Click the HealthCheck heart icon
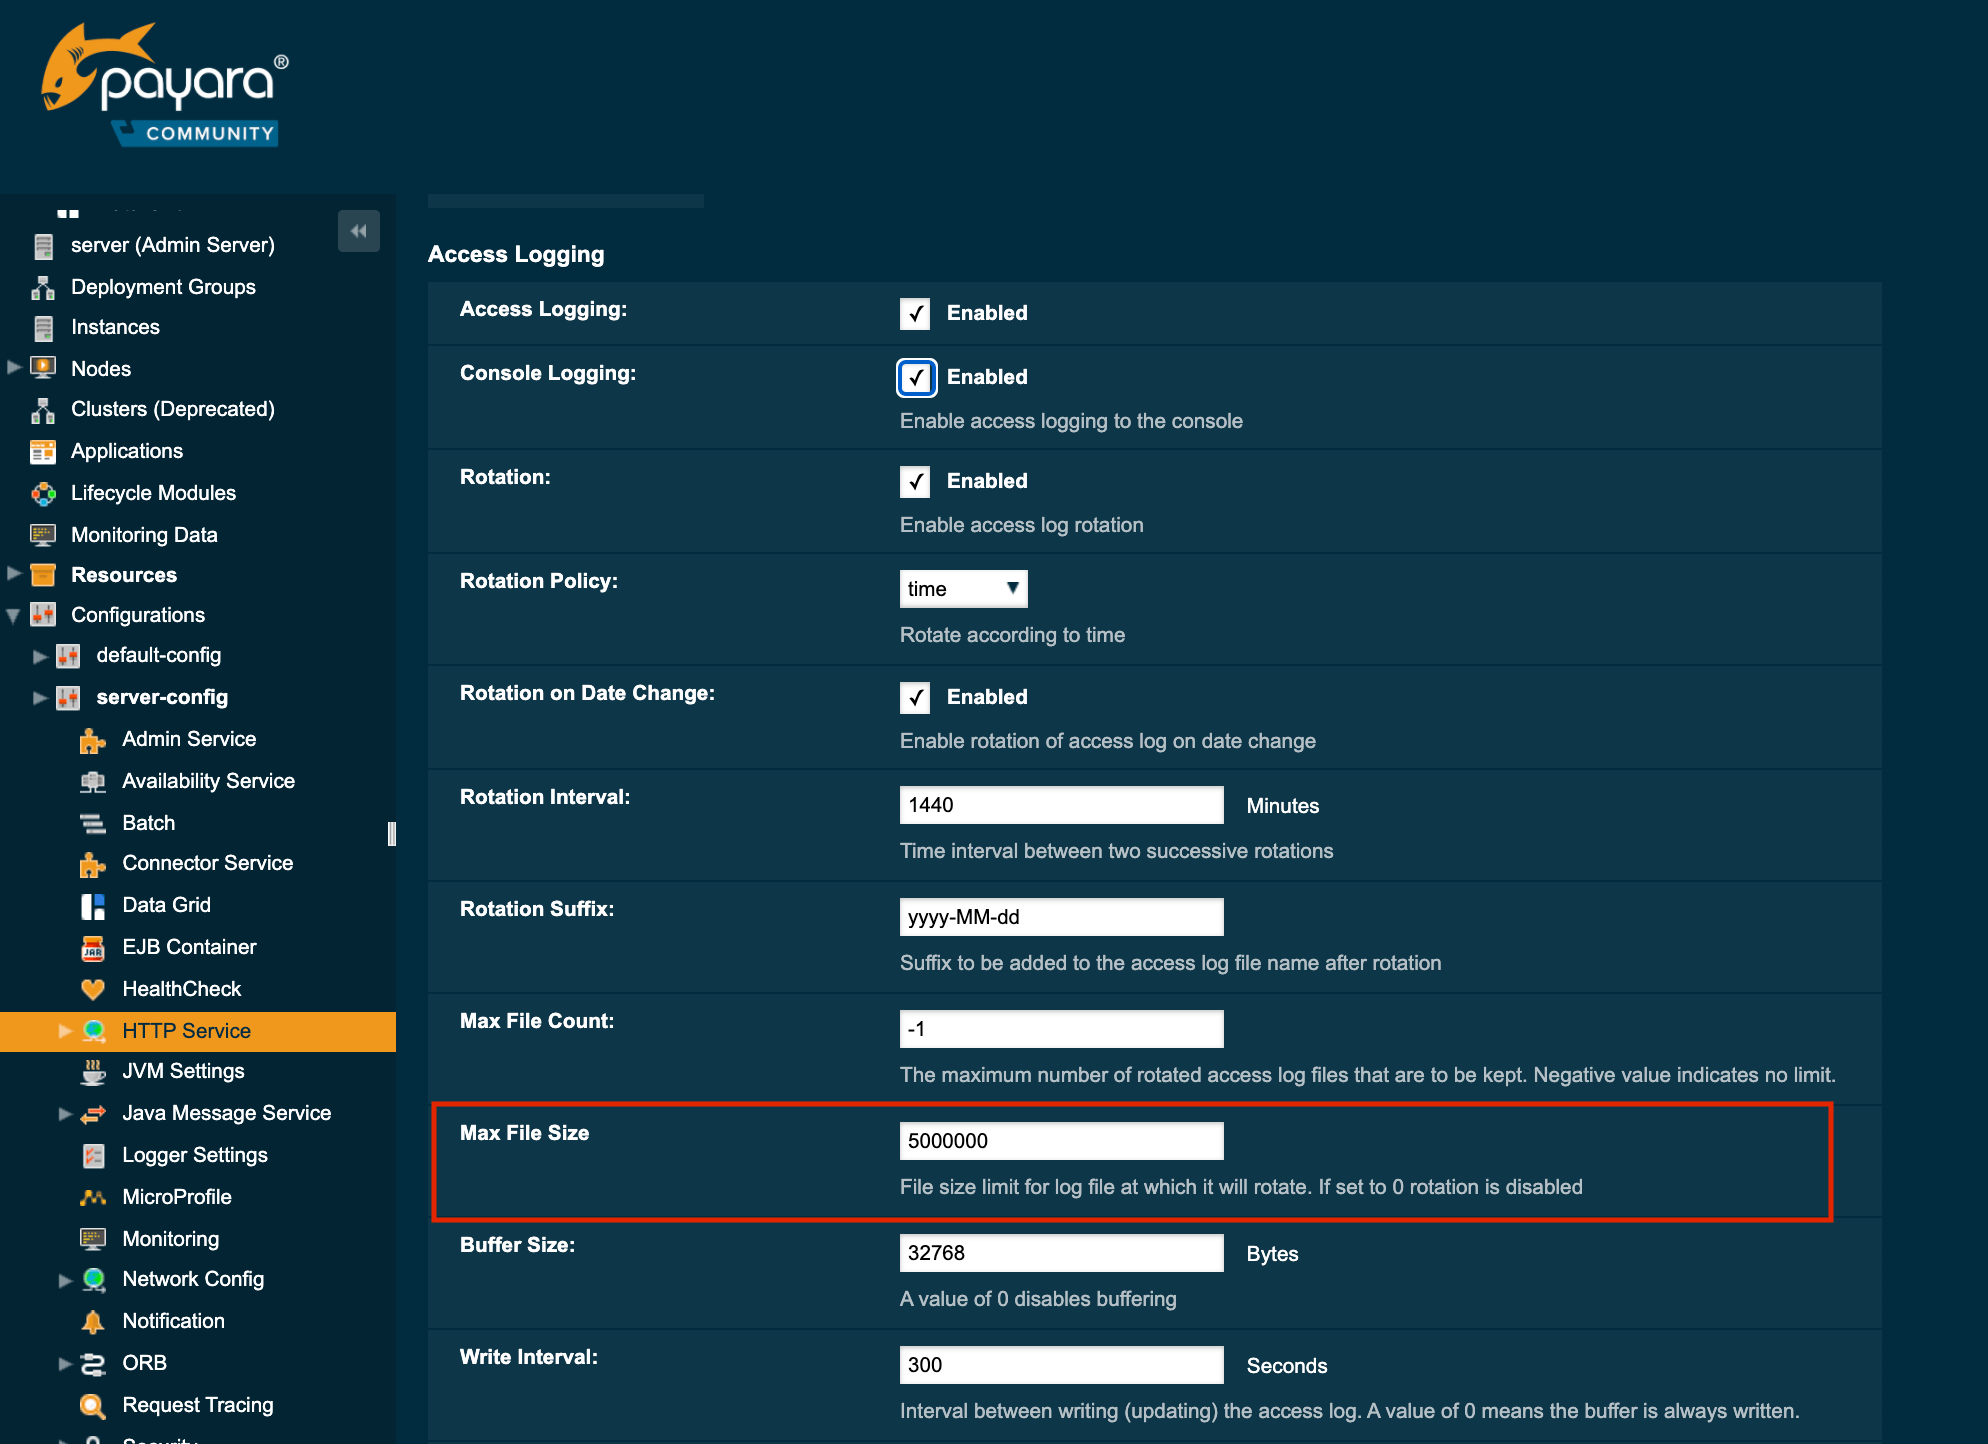The width and height of the screenshot is (1988, 1444). click(92, 988)
